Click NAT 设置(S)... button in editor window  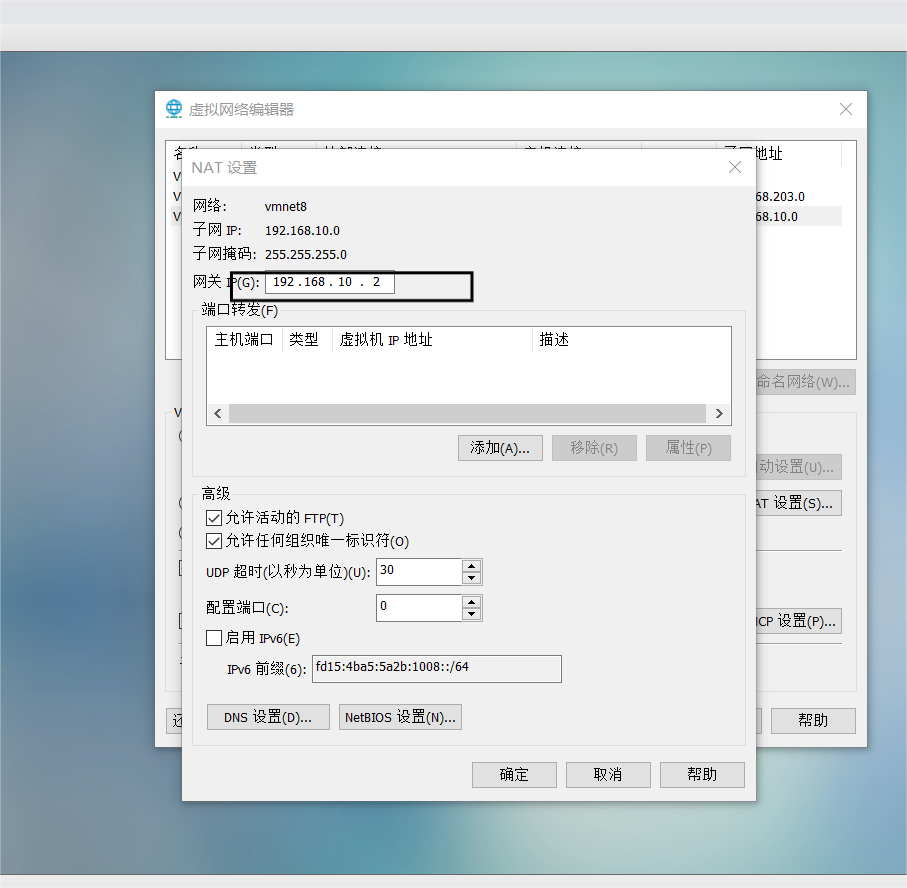(x=798, y=503)
